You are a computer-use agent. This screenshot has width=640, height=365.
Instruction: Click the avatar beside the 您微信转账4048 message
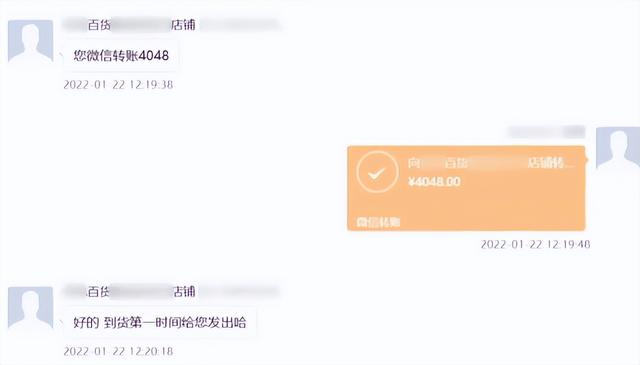[x=31, y=41]
